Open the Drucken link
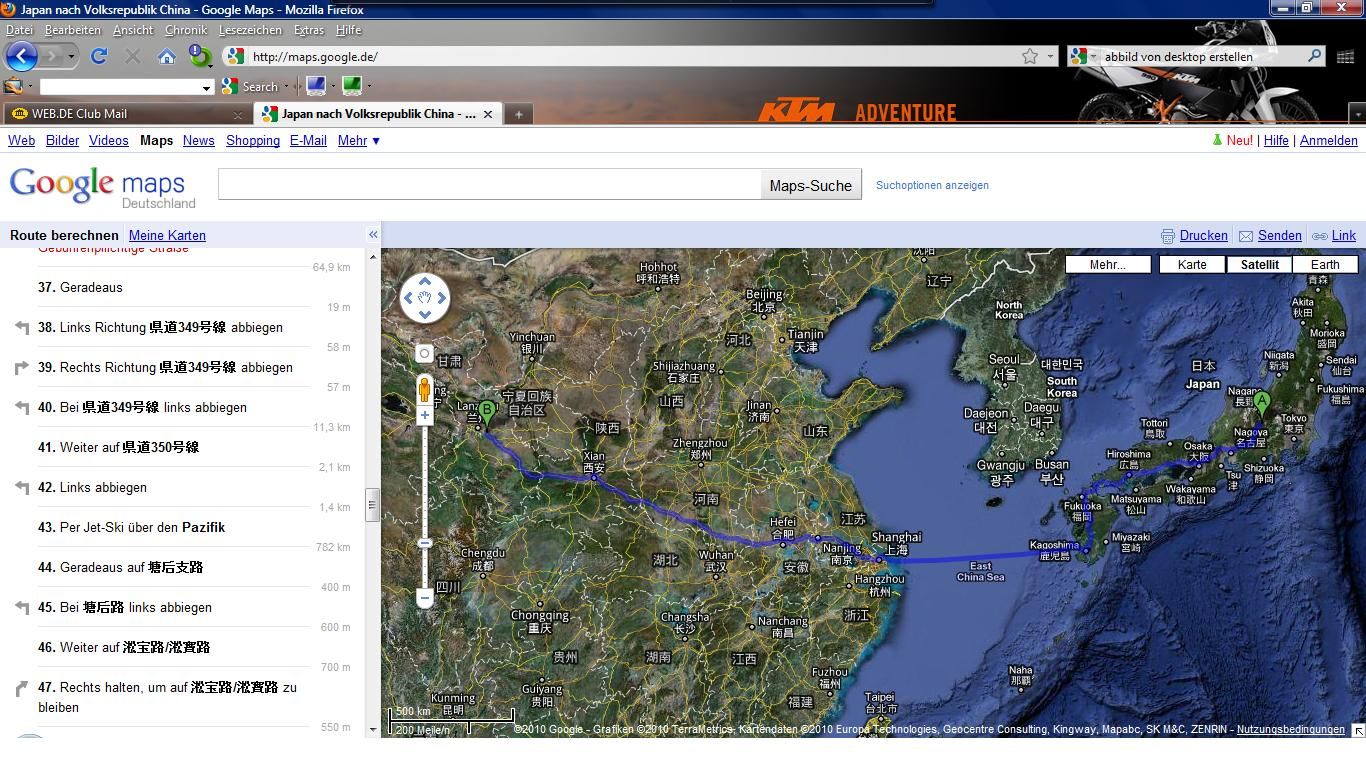The width and height of the screenshot is (1366, 768). click(x=1203, y=235)
